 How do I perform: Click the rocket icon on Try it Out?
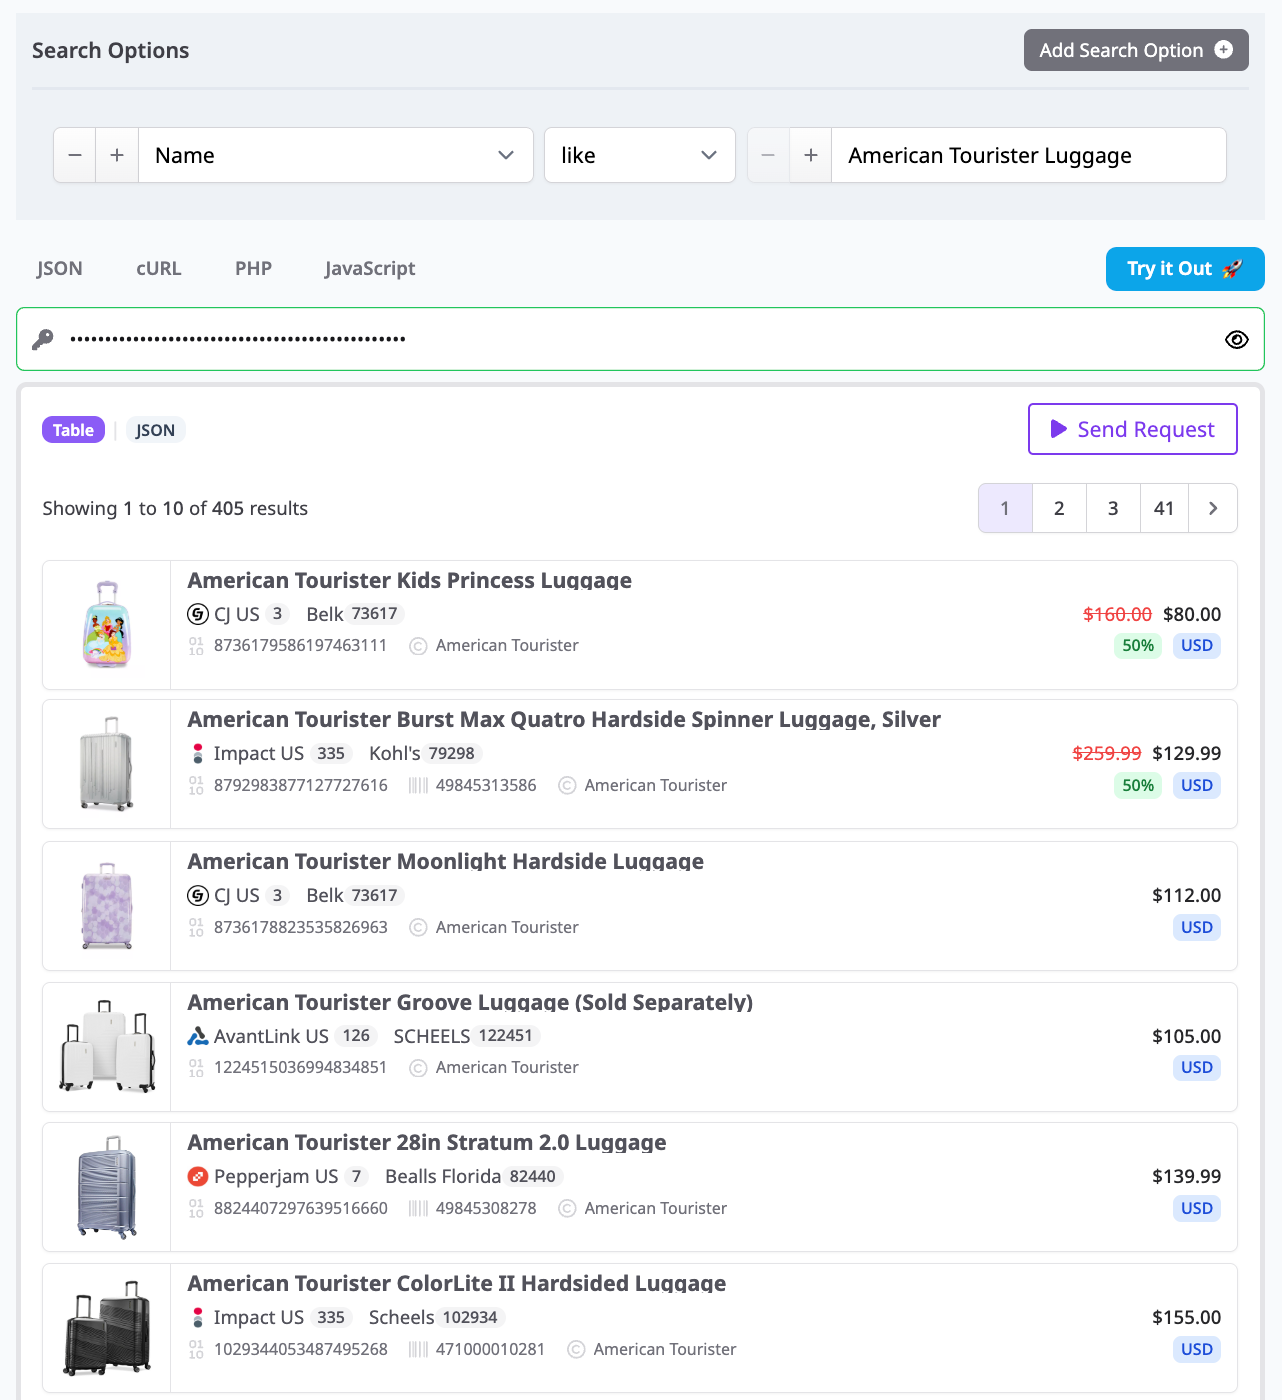click(1232, 269)
